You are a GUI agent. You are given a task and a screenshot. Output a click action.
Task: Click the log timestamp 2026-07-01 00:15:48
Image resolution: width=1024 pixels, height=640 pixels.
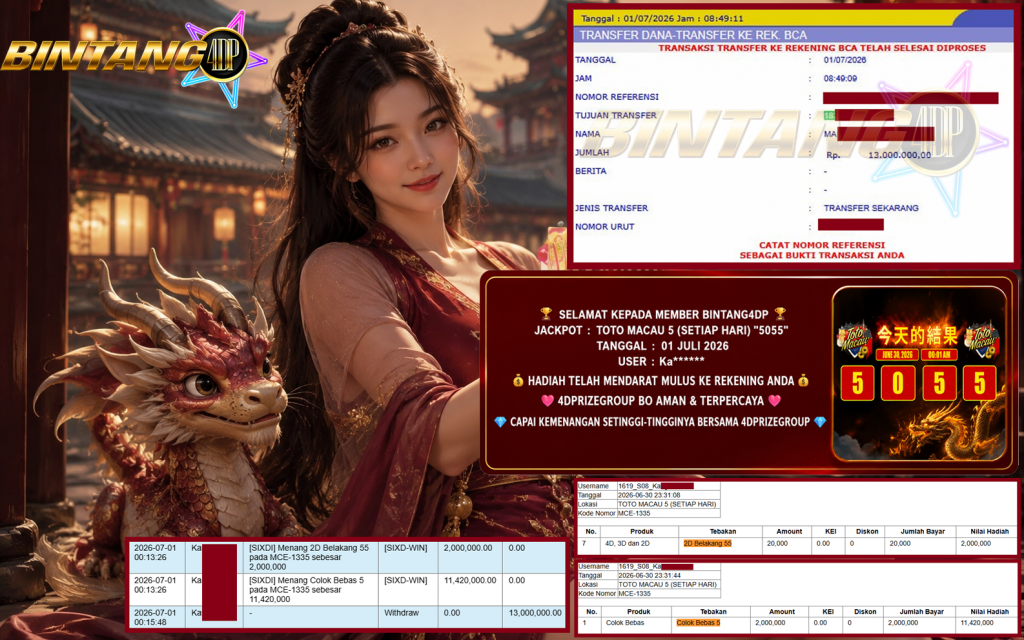point(155,617)
